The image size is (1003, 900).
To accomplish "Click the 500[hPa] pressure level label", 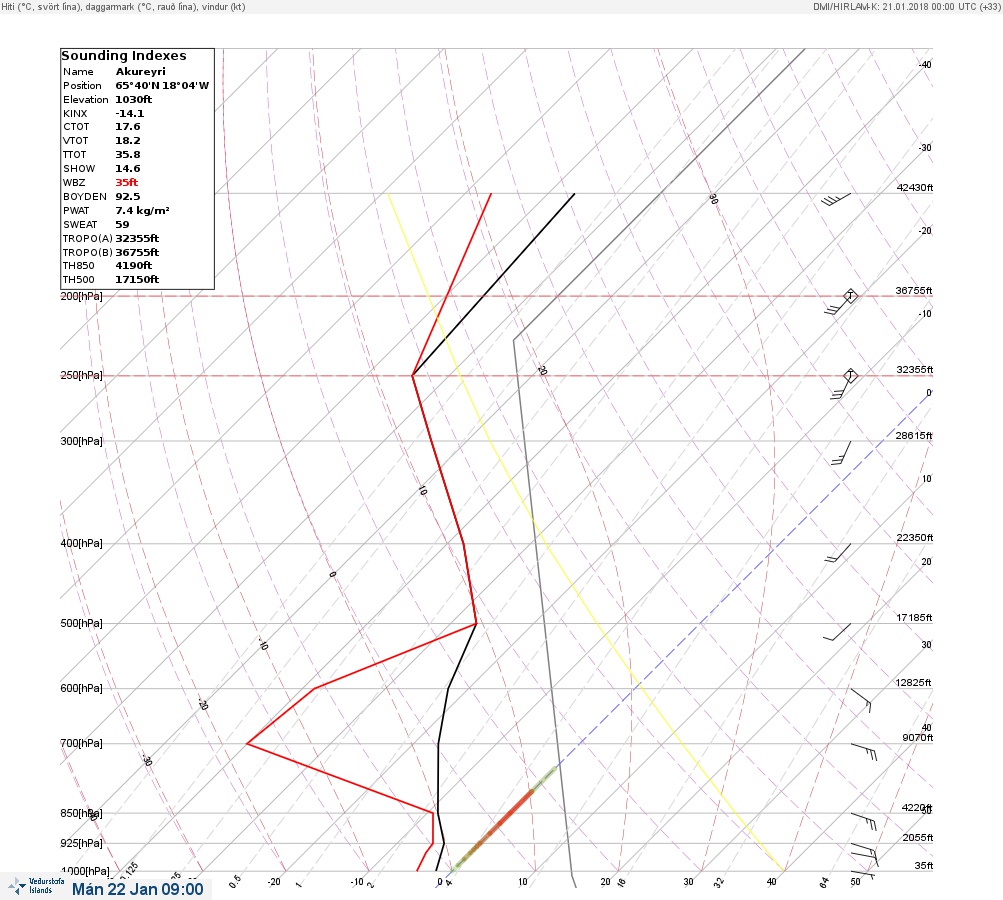I will tap(81, 623).
